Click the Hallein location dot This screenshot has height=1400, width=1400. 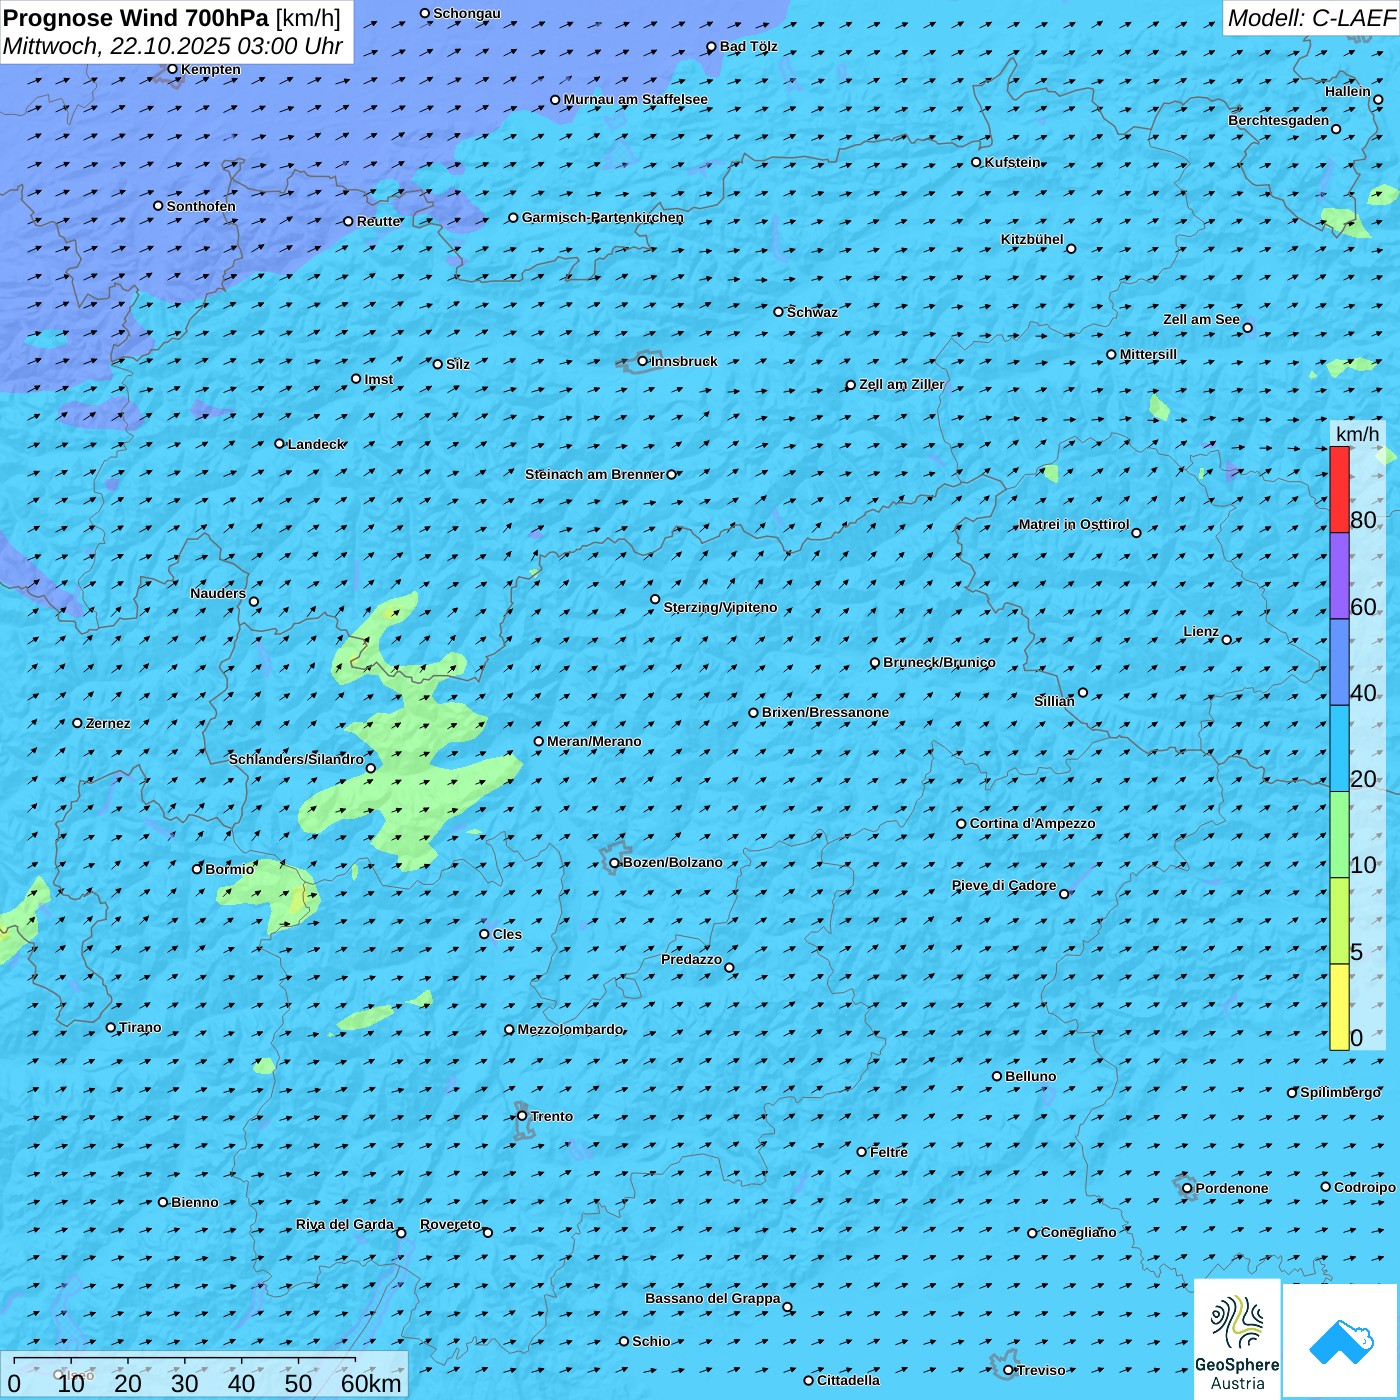click(1378, 99)
